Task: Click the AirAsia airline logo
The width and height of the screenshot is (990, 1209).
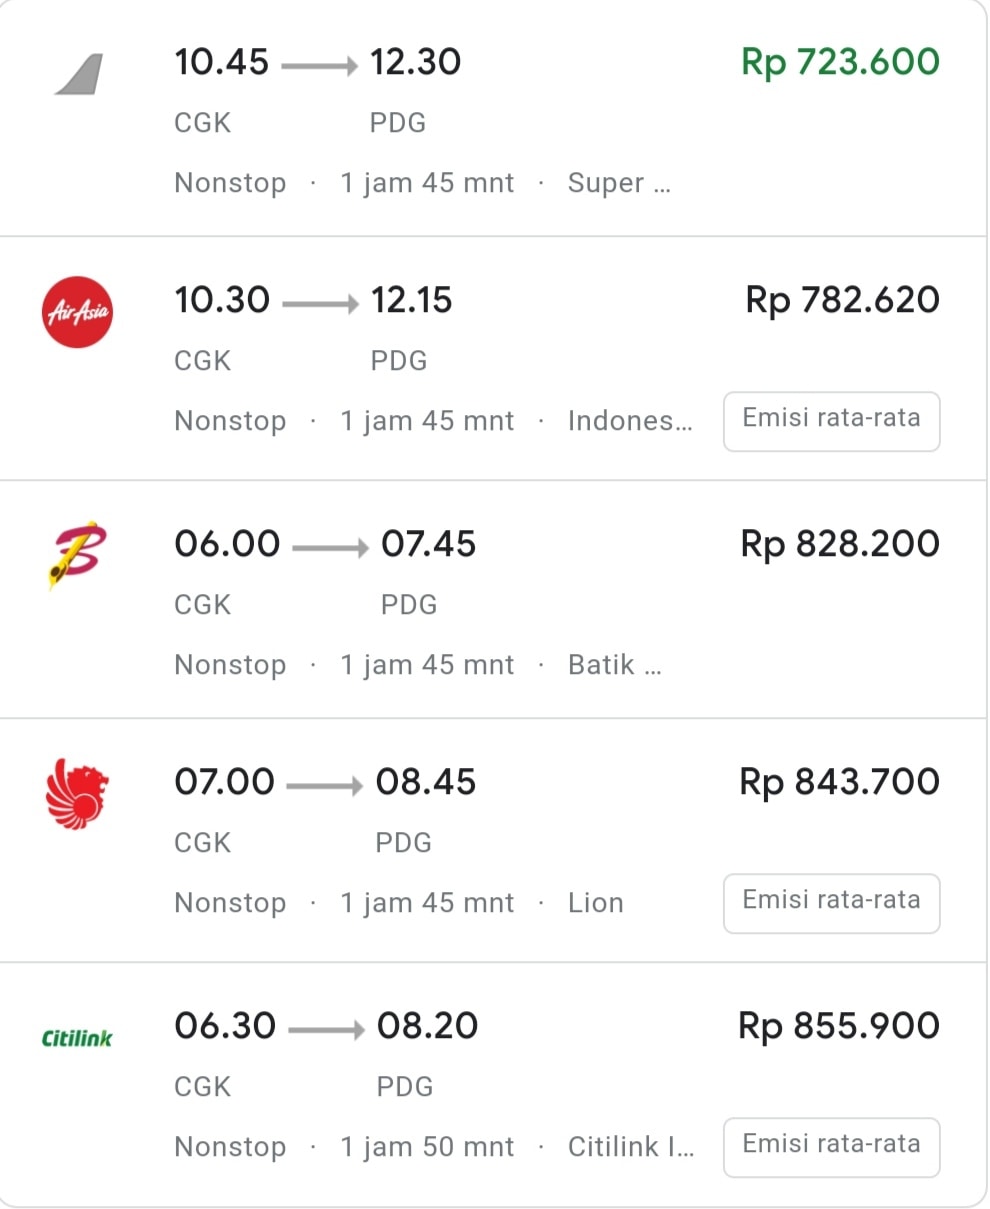Action: [x=77, y=312]
